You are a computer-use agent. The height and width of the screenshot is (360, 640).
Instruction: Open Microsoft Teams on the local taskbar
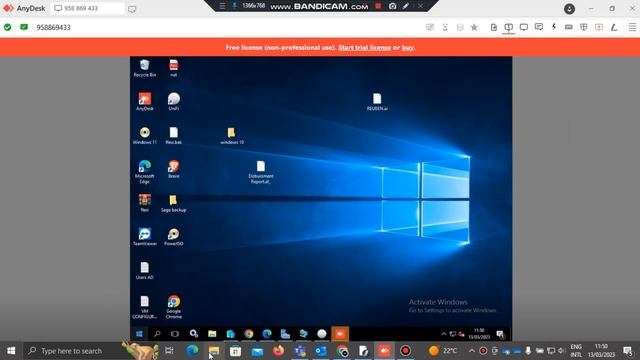[x=300, y=351]
